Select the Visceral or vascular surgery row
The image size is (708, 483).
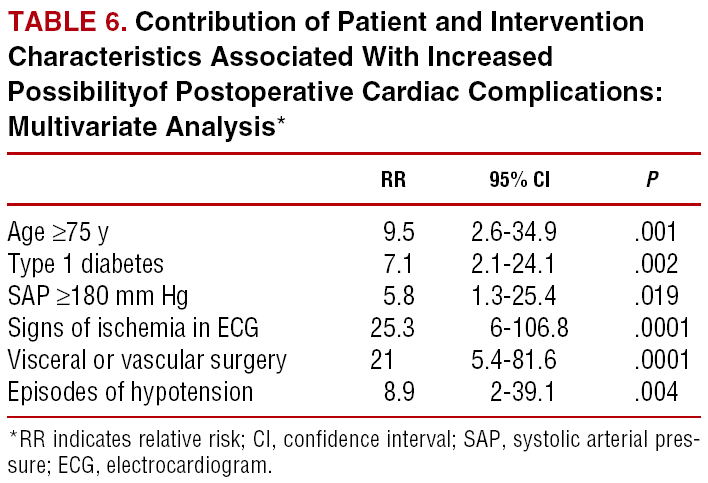[146, 361]
